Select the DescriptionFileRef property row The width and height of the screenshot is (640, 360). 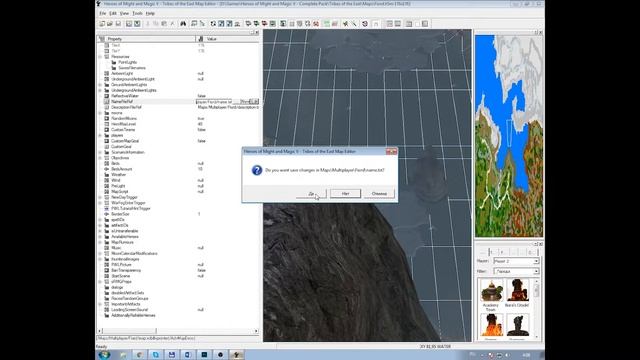point(178,107)
